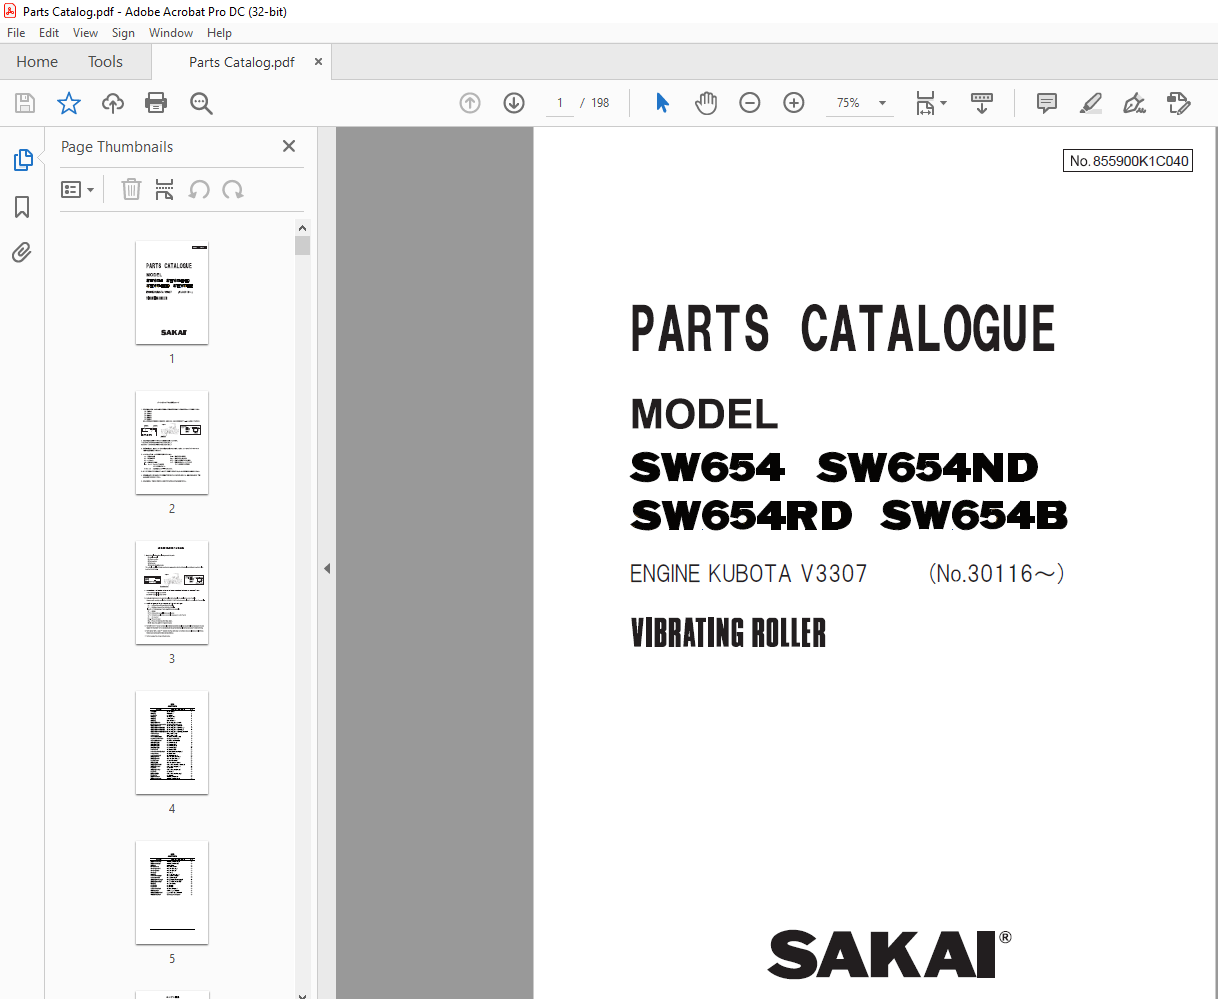
Task: Click the 'MODEL' label in document
Action: tap(704, 414)
